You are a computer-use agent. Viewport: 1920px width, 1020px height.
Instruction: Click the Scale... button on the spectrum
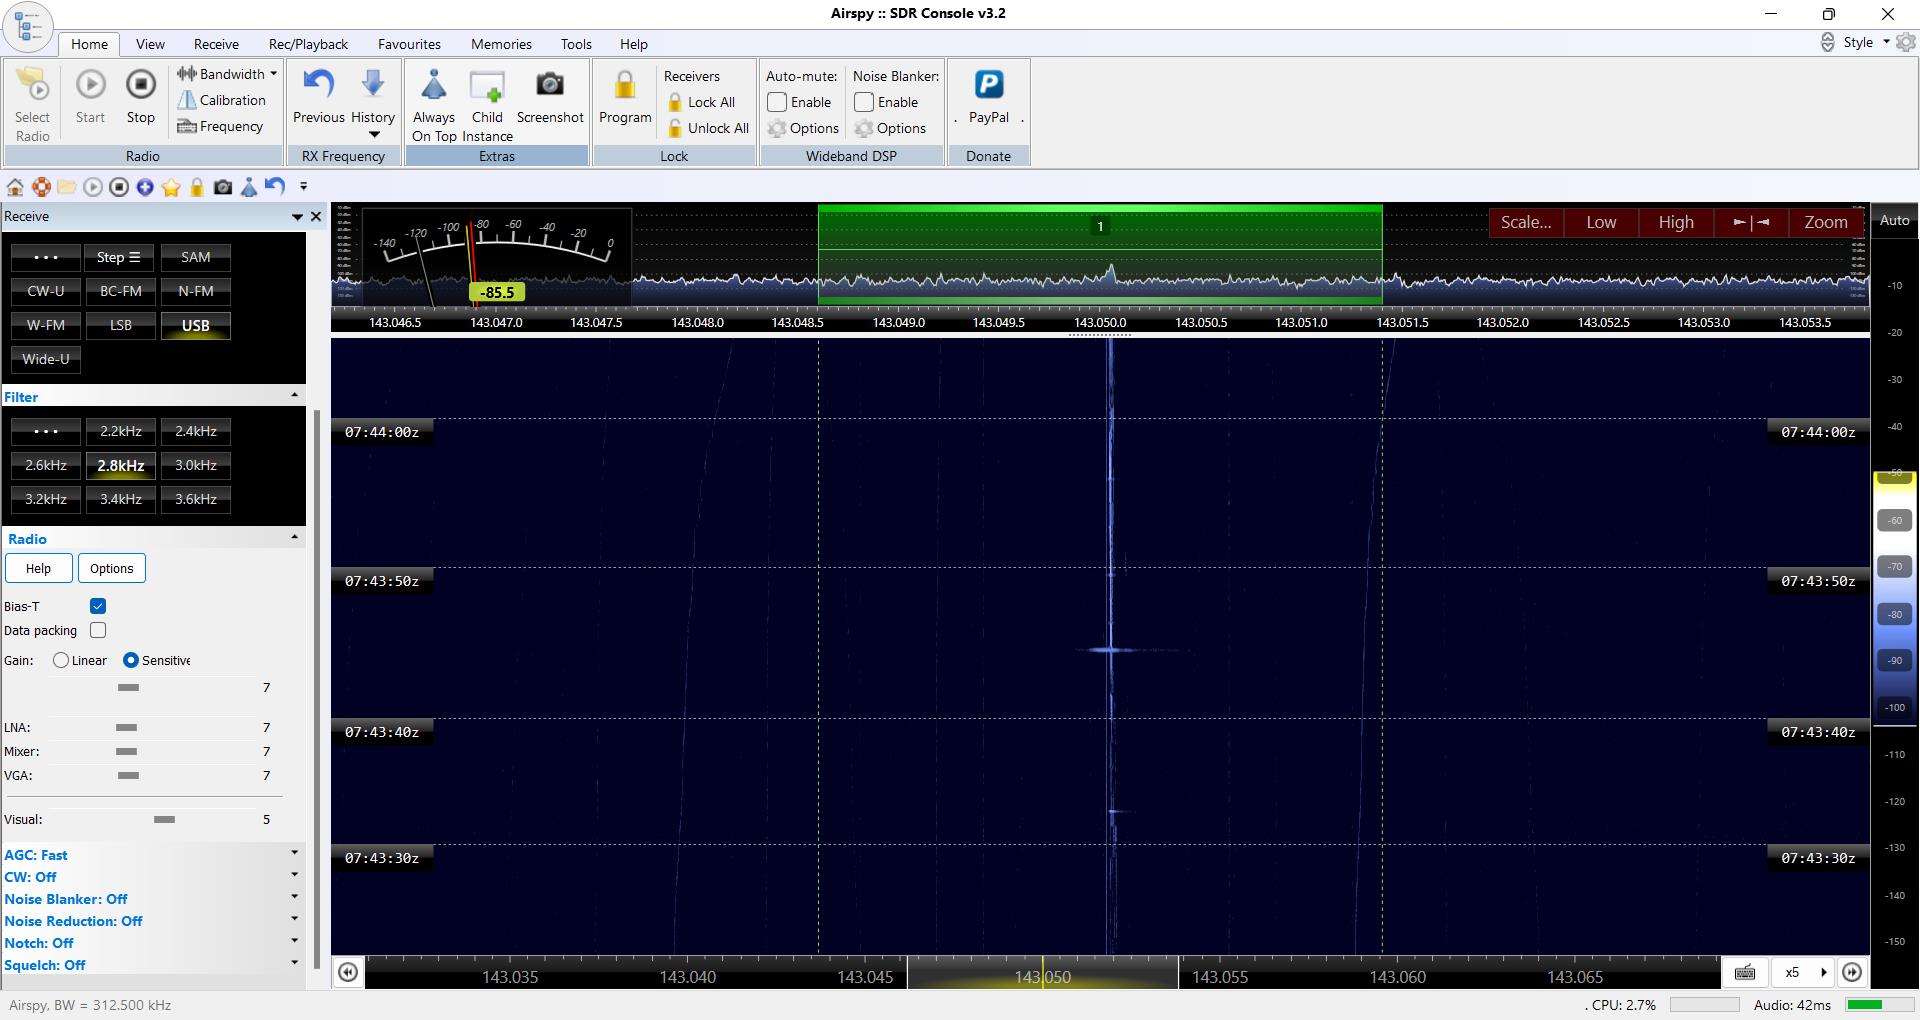(x=1526, y=222)
